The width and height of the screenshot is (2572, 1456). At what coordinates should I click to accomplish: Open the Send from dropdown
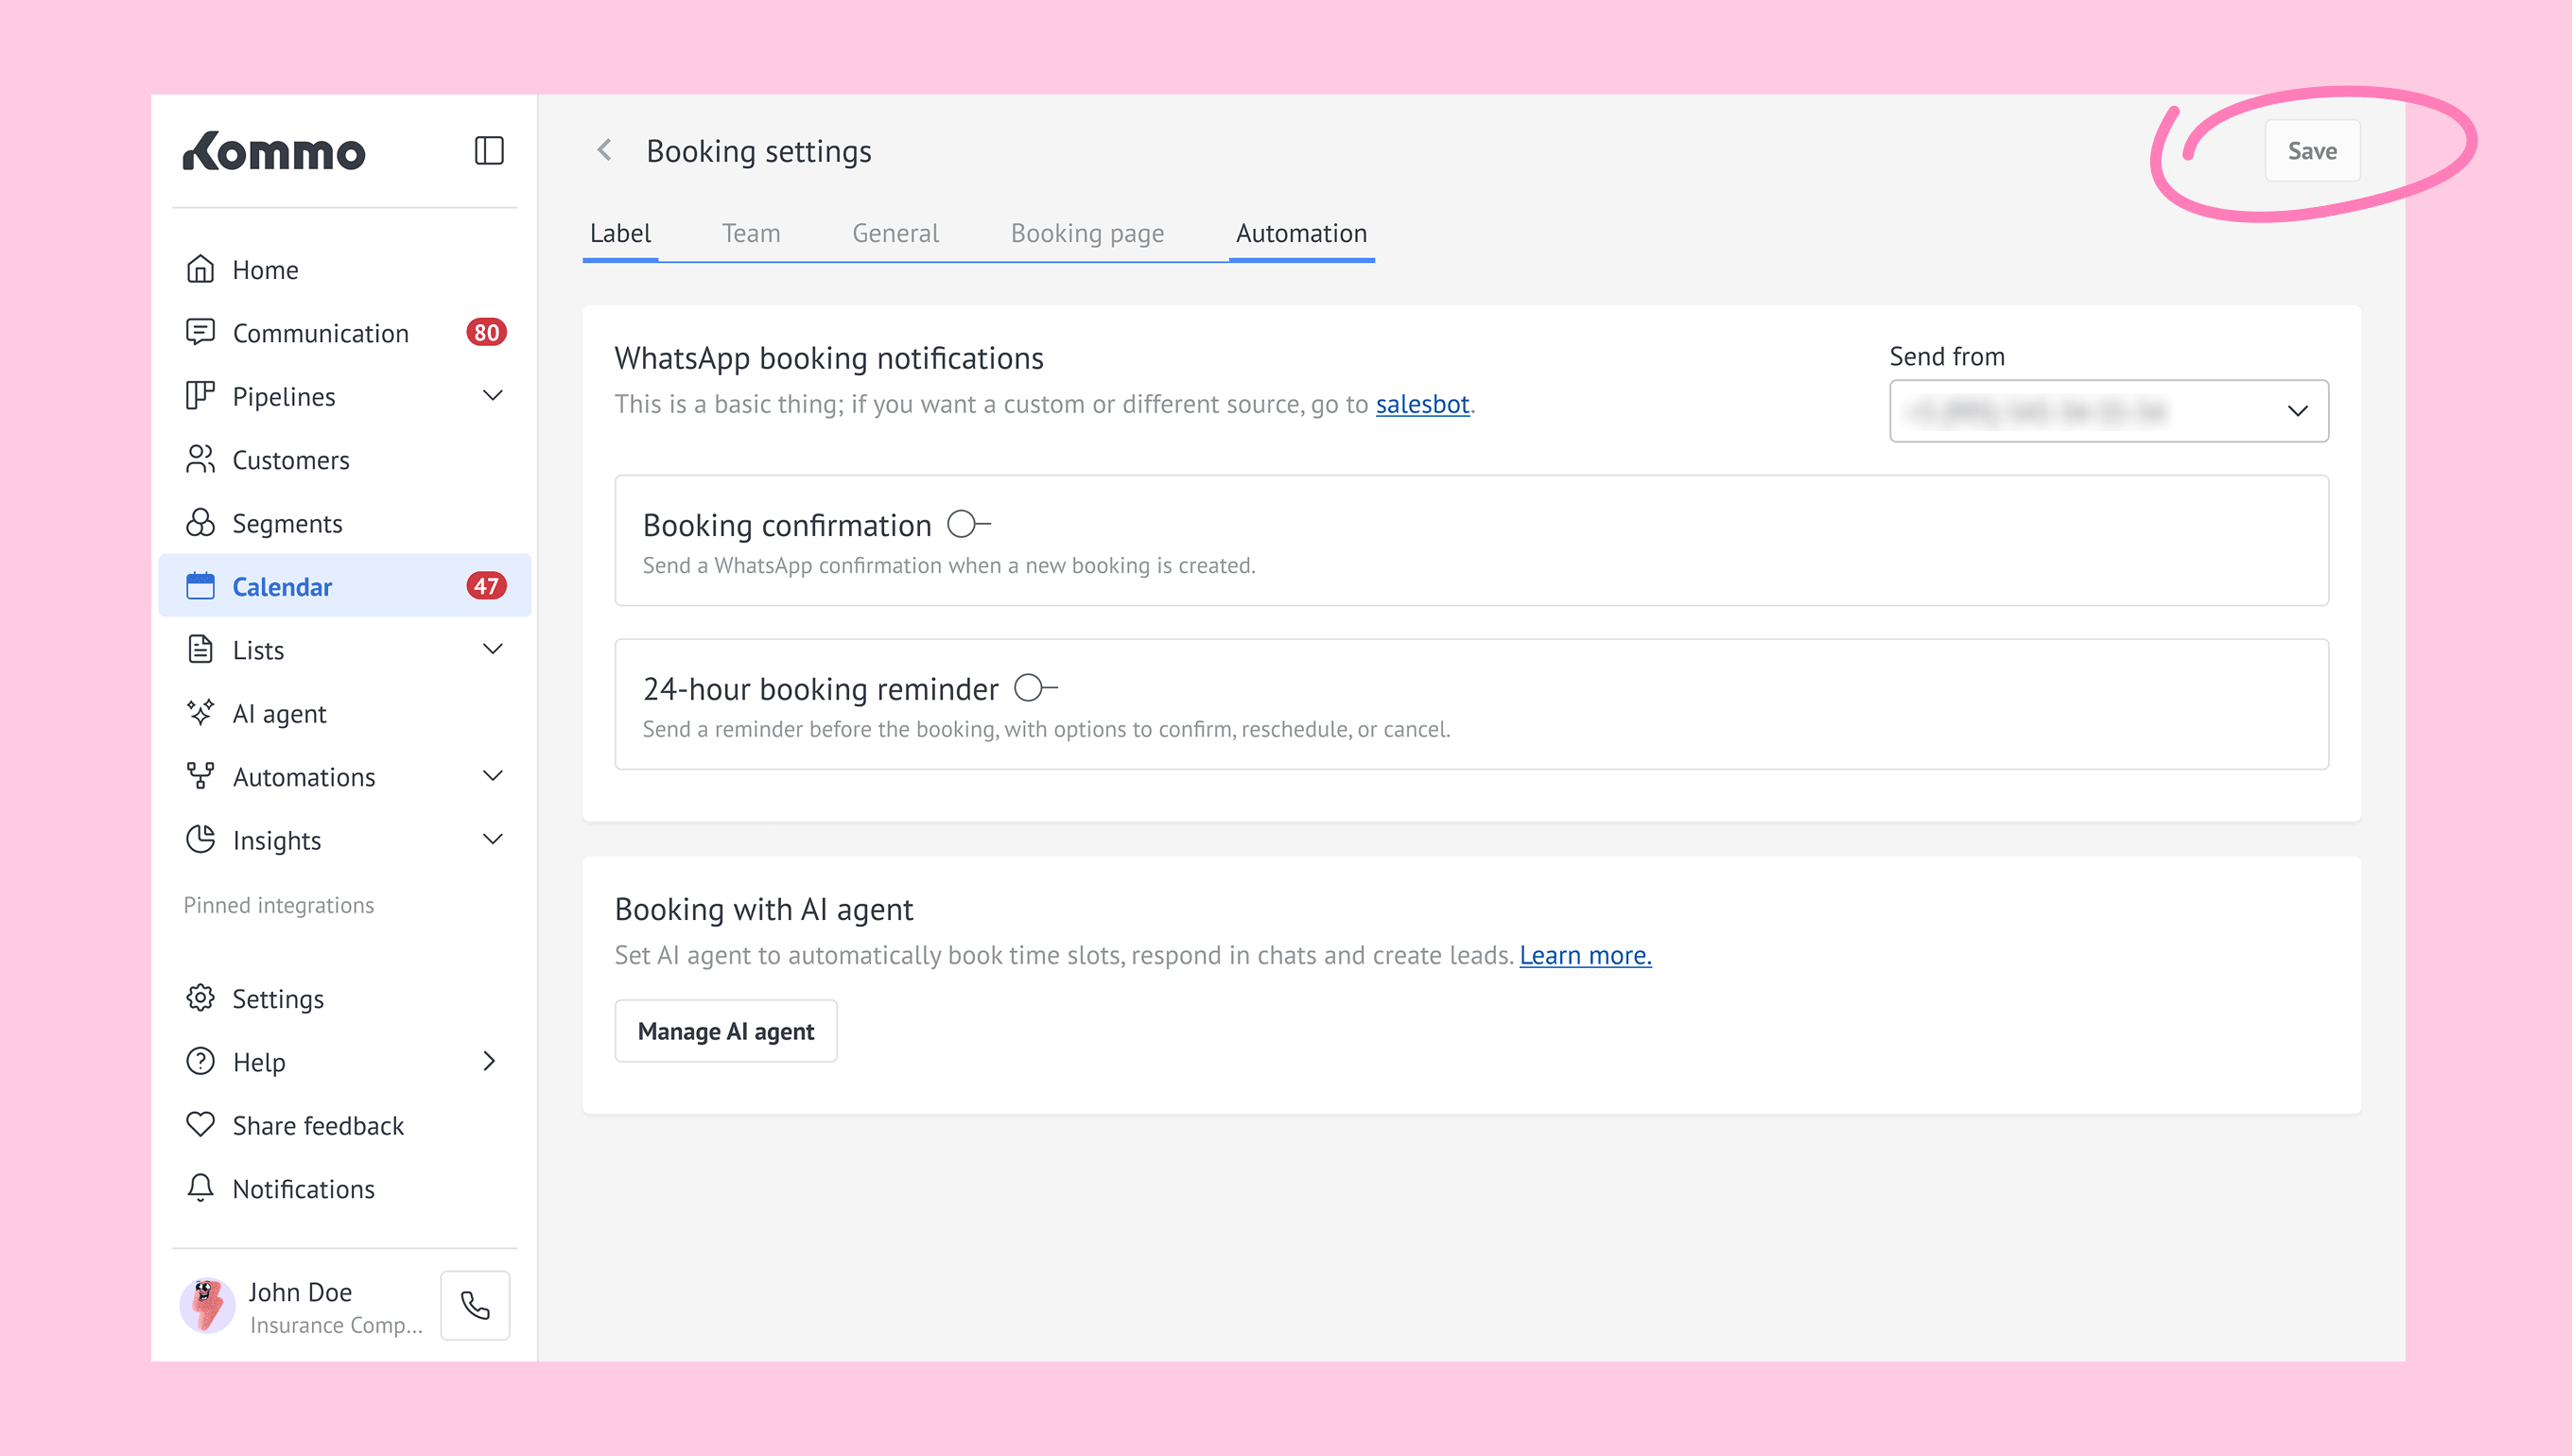2108,411
